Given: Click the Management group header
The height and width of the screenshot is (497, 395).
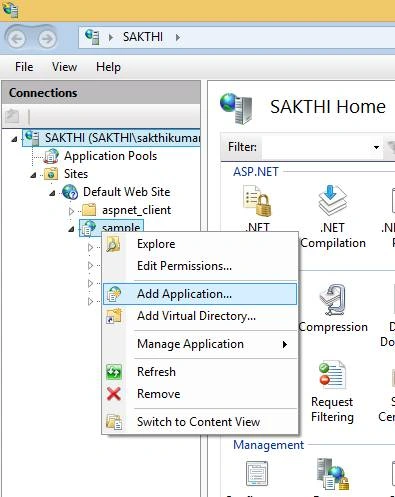Looking at the screenshot, I should pyautogui.click(x=268, y=445).
